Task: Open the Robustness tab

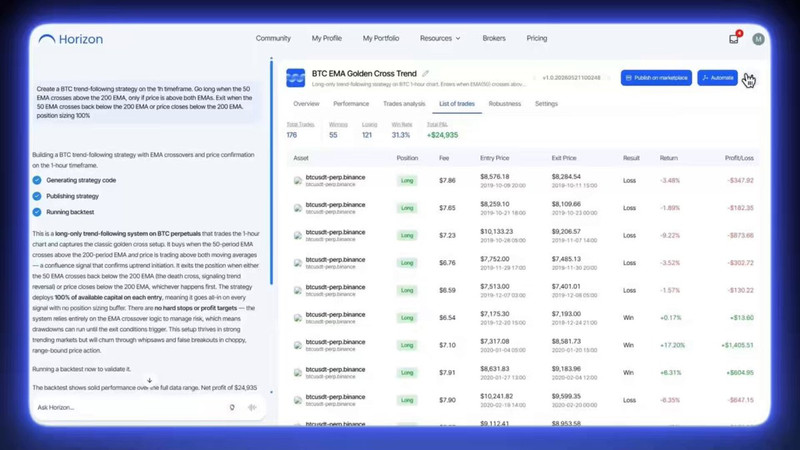Action: 505,104
